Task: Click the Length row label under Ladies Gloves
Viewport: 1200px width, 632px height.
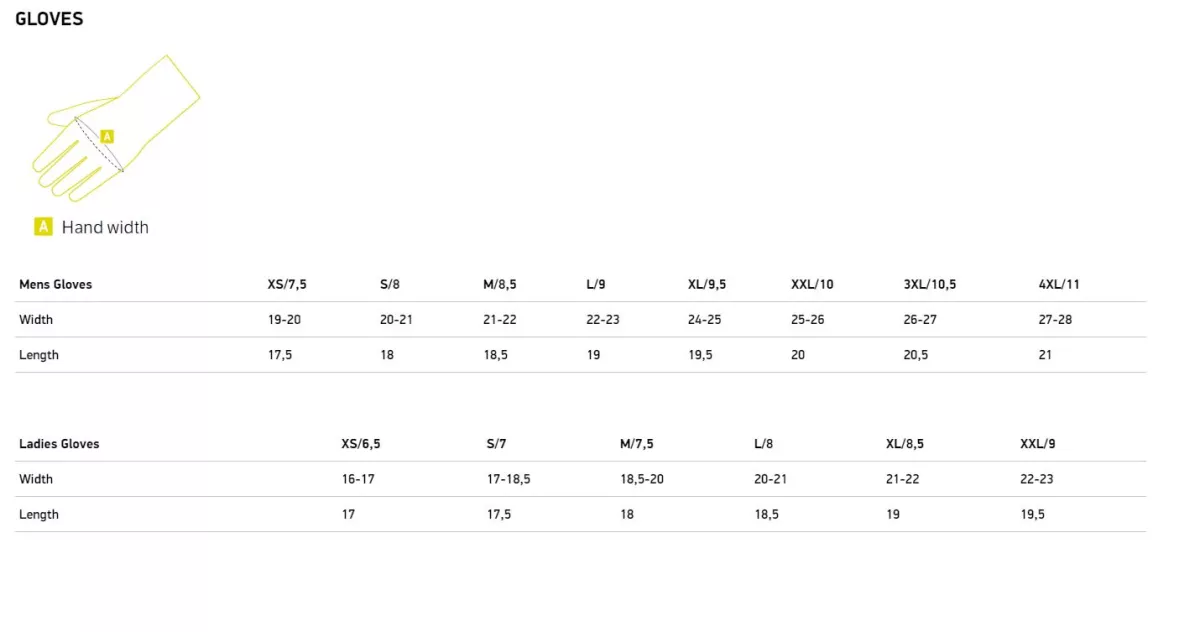Action: [x=39, y=514]
